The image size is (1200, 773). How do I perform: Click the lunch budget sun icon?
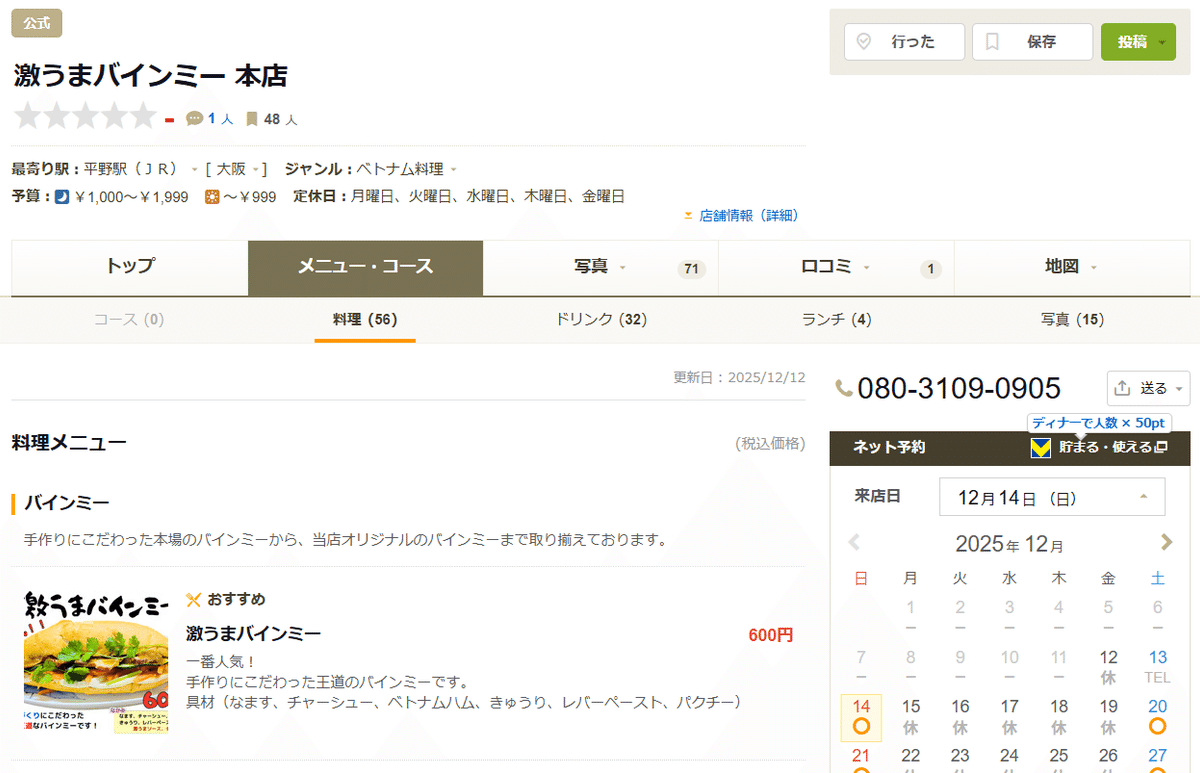pyautogui.click(x=212, y=197)
